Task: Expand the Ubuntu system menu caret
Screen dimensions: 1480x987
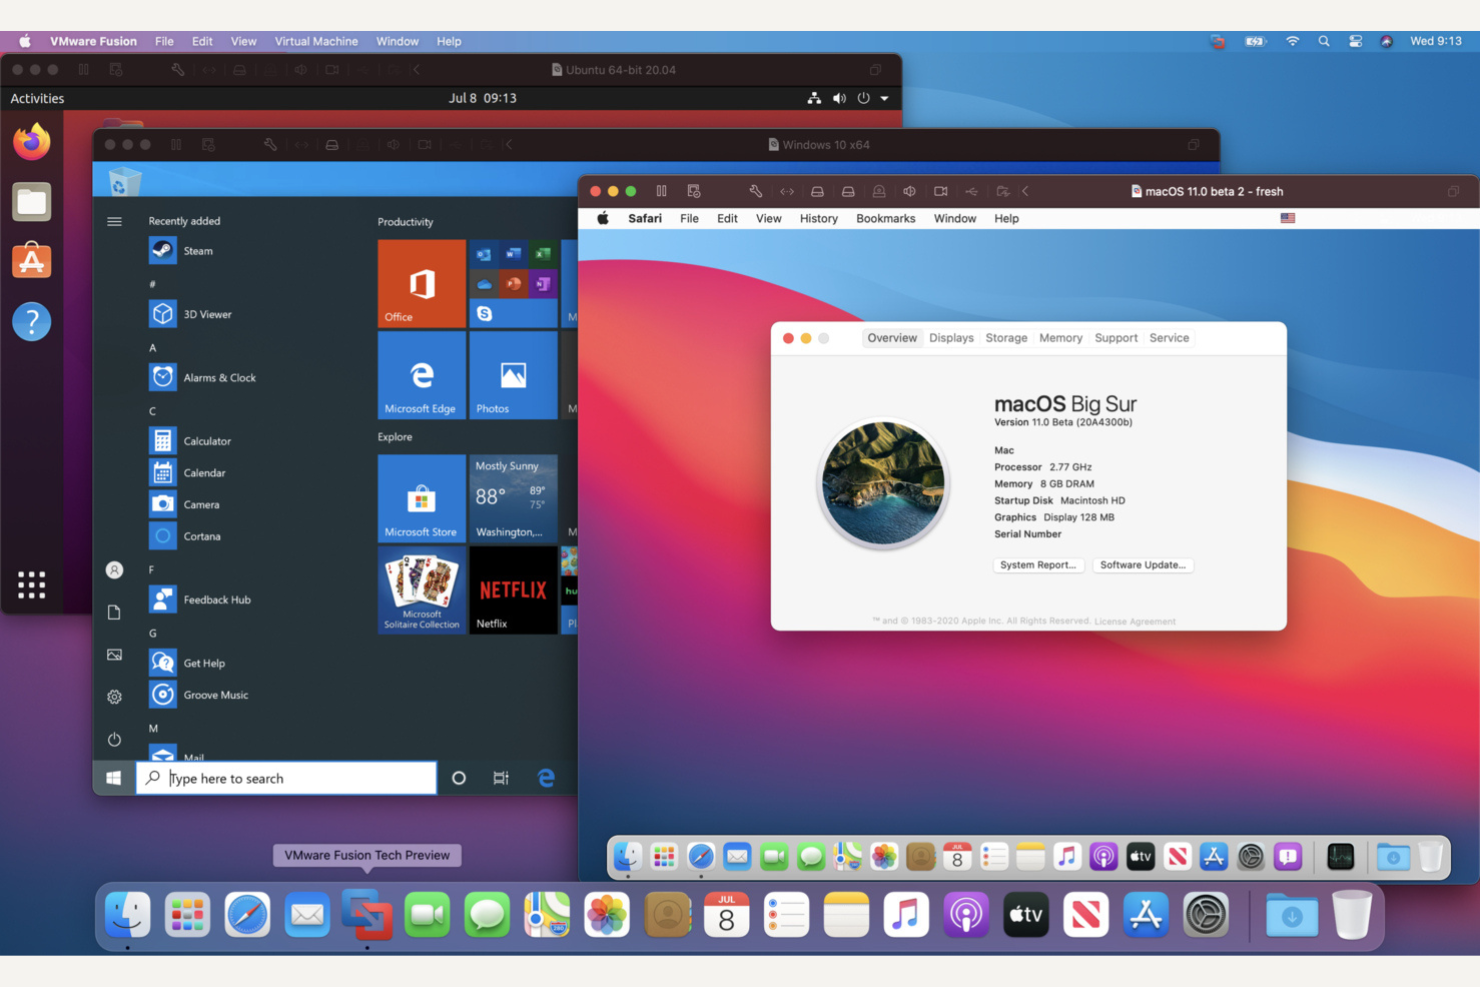Action: (x=884, y=98)
